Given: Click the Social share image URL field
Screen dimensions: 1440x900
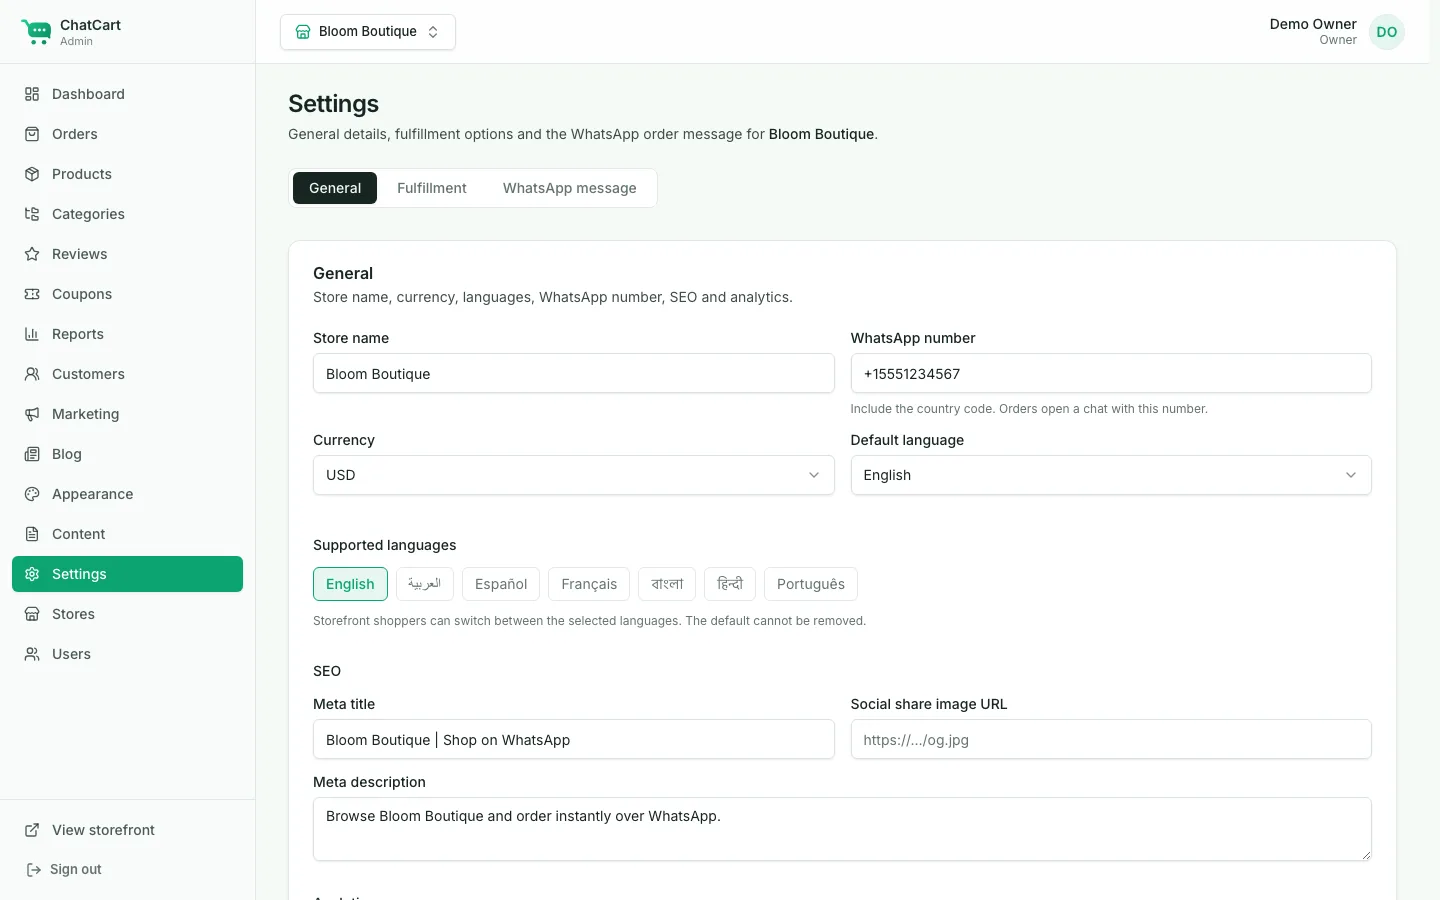Looking at the screenshot, I should 1111,739.
